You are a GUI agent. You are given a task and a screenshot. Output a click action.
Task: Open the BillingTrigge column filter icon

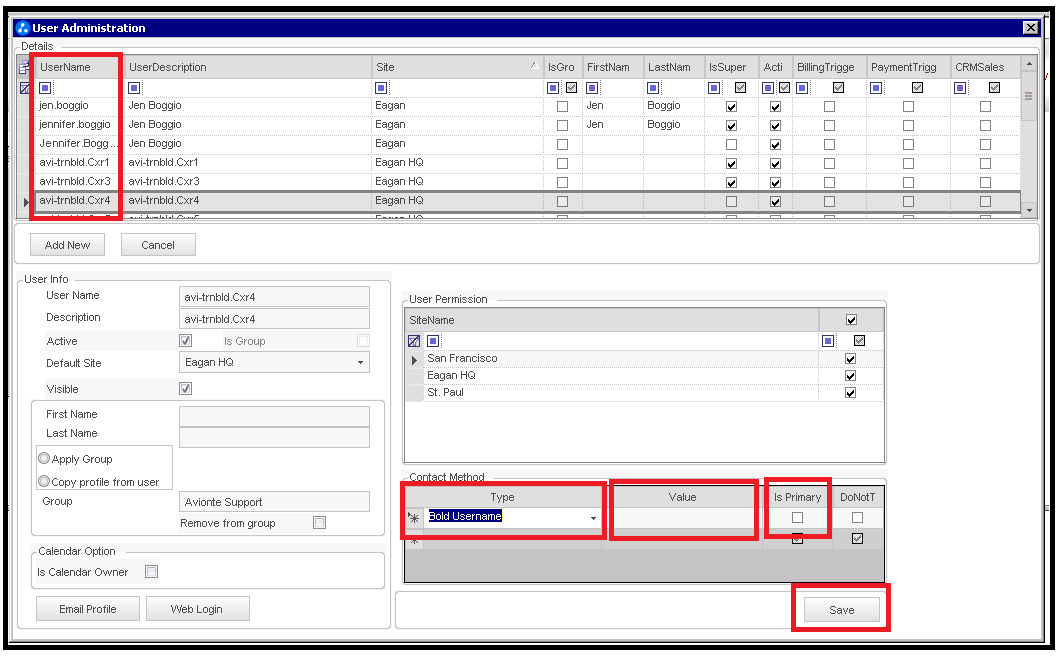(802, 88)
